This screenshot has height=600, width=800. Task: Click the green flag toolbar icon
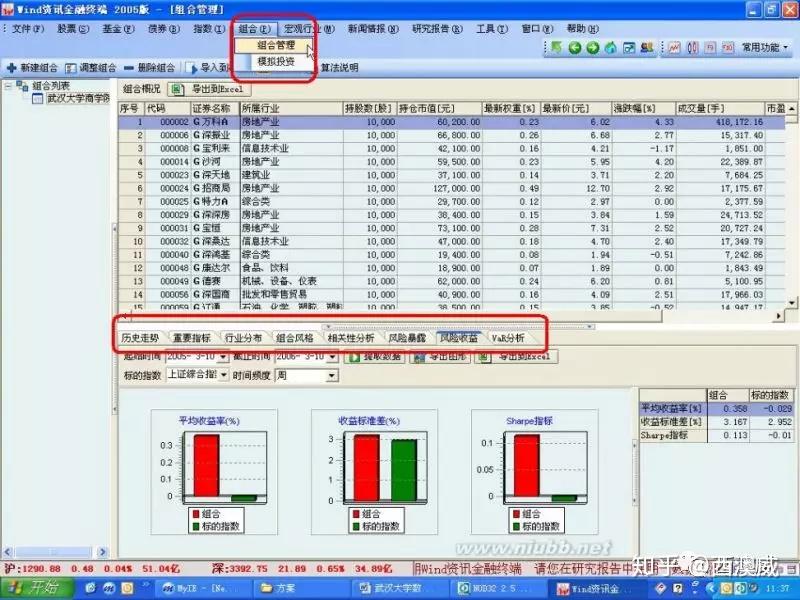(557, 47)
